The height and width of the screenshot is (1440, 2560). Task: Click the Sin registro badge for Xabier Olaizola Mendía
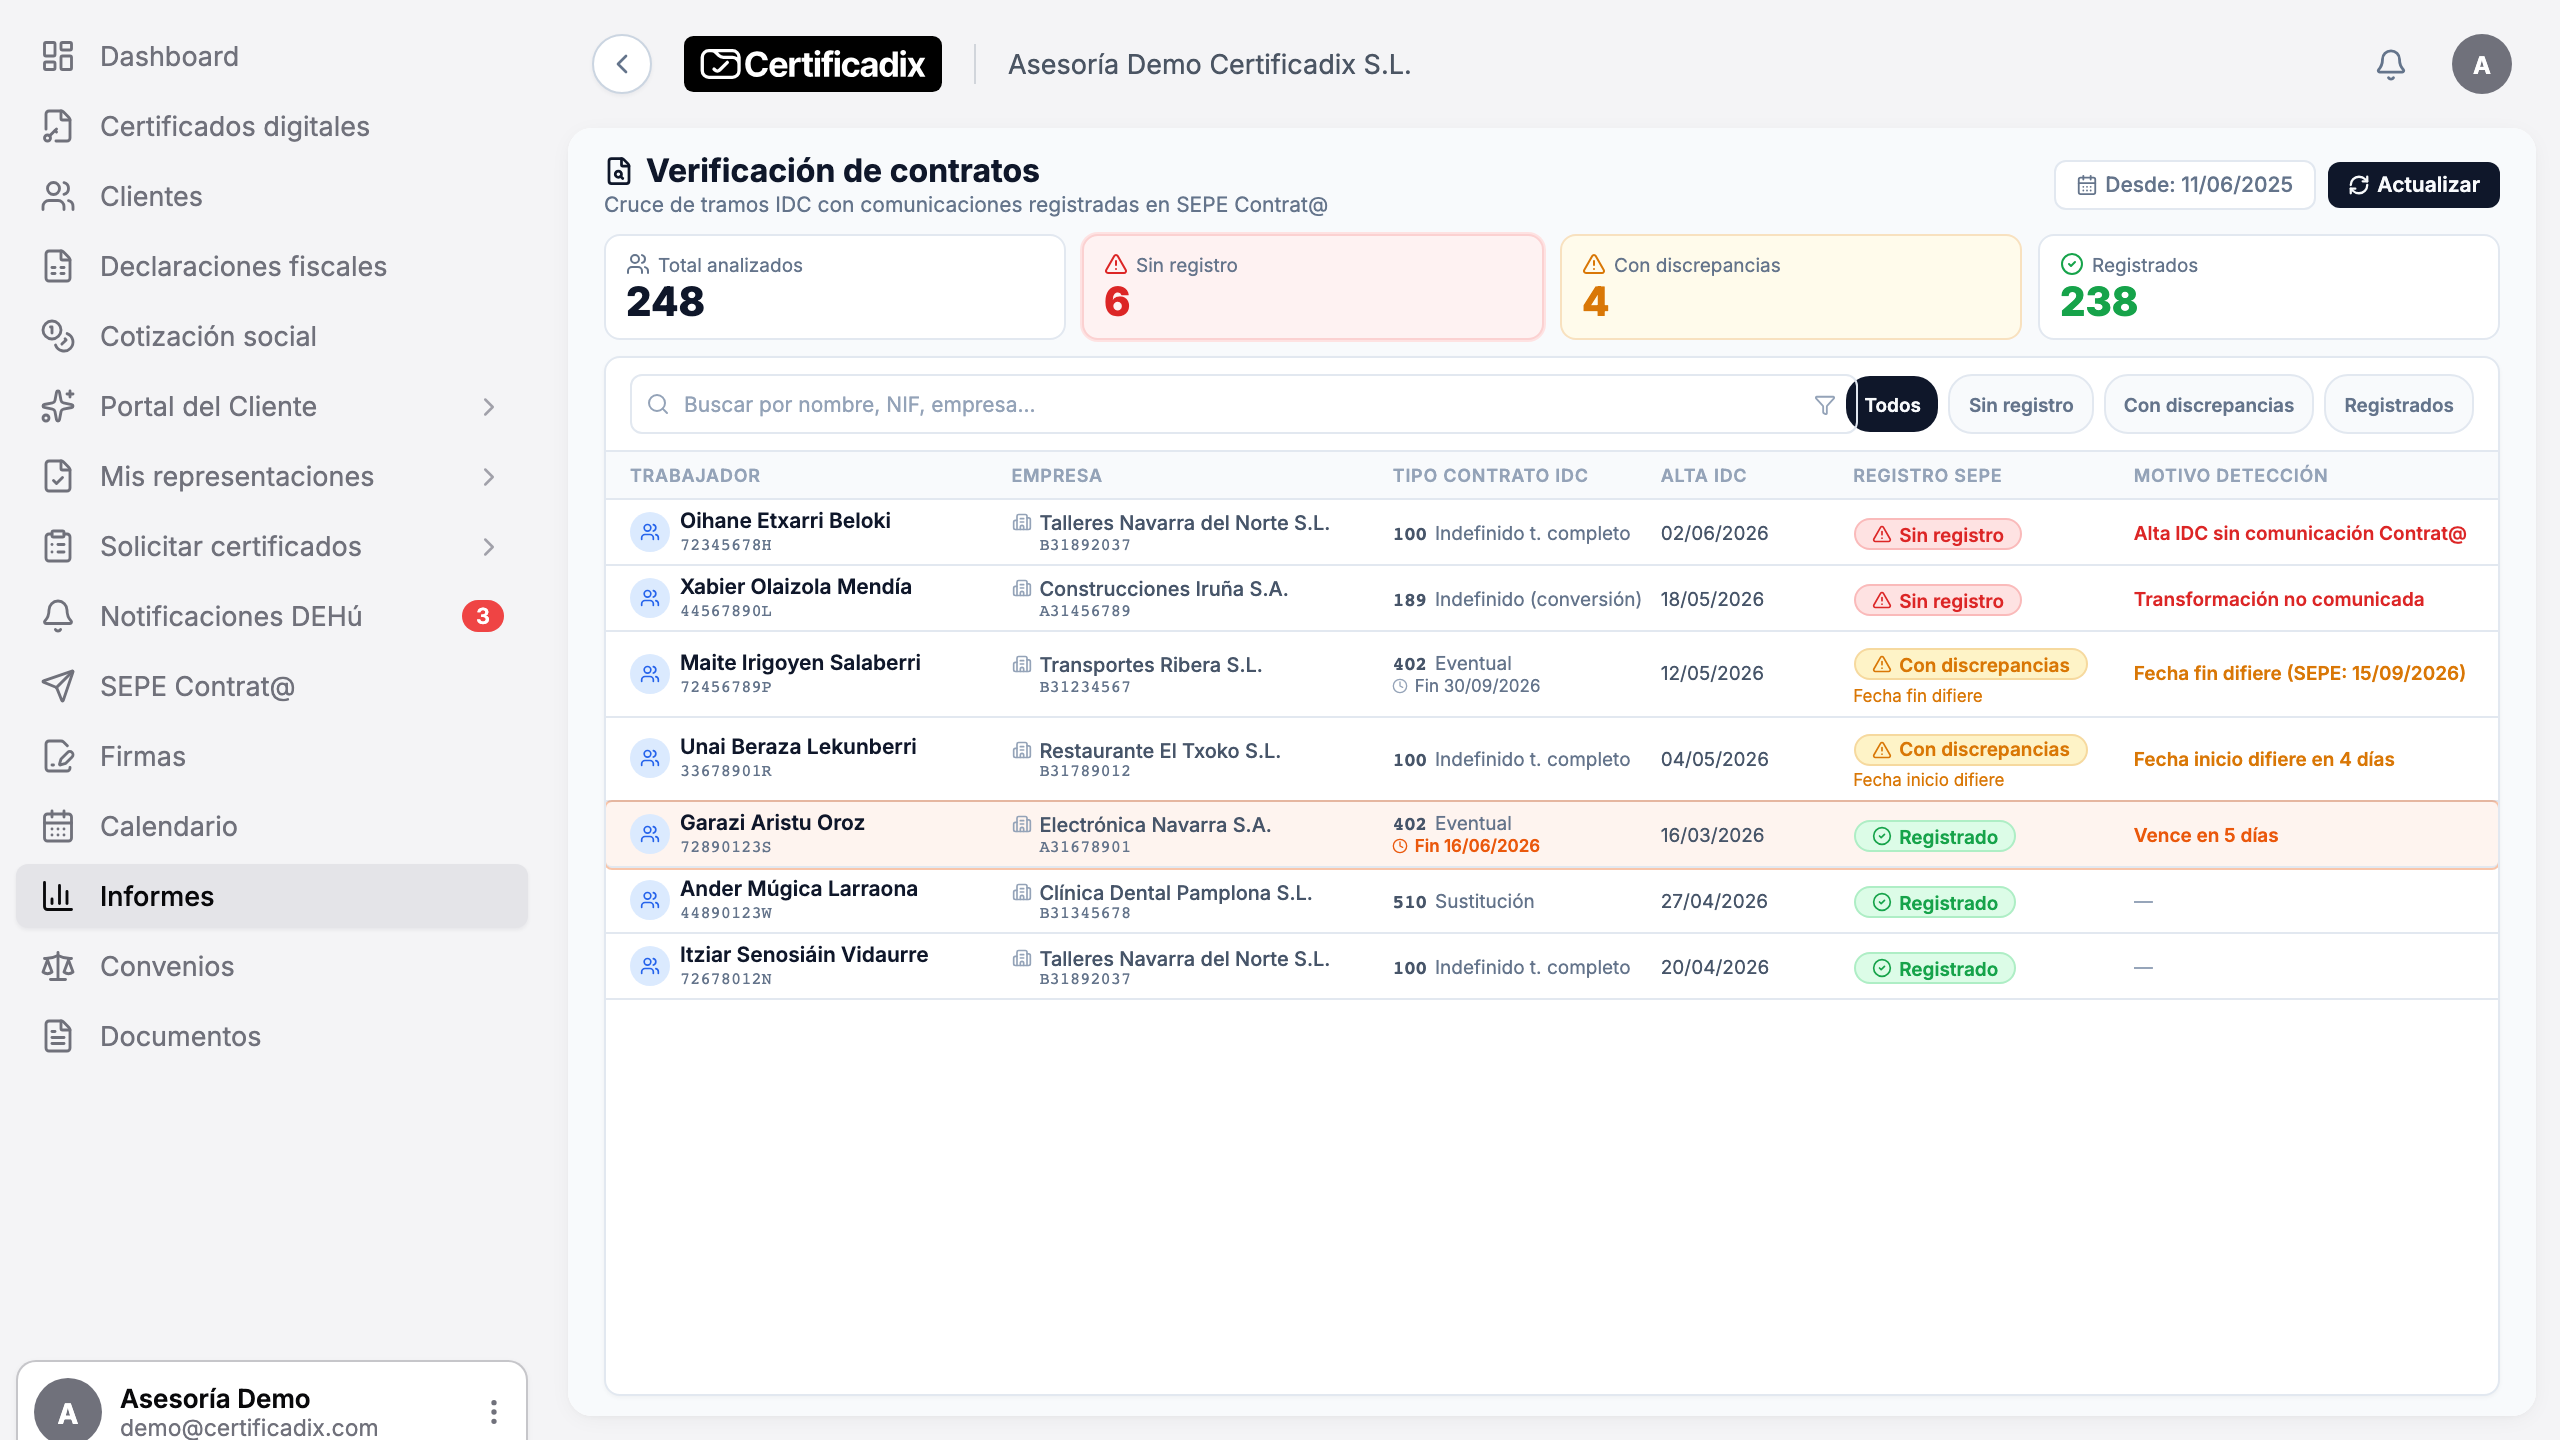pos(1937,600)
